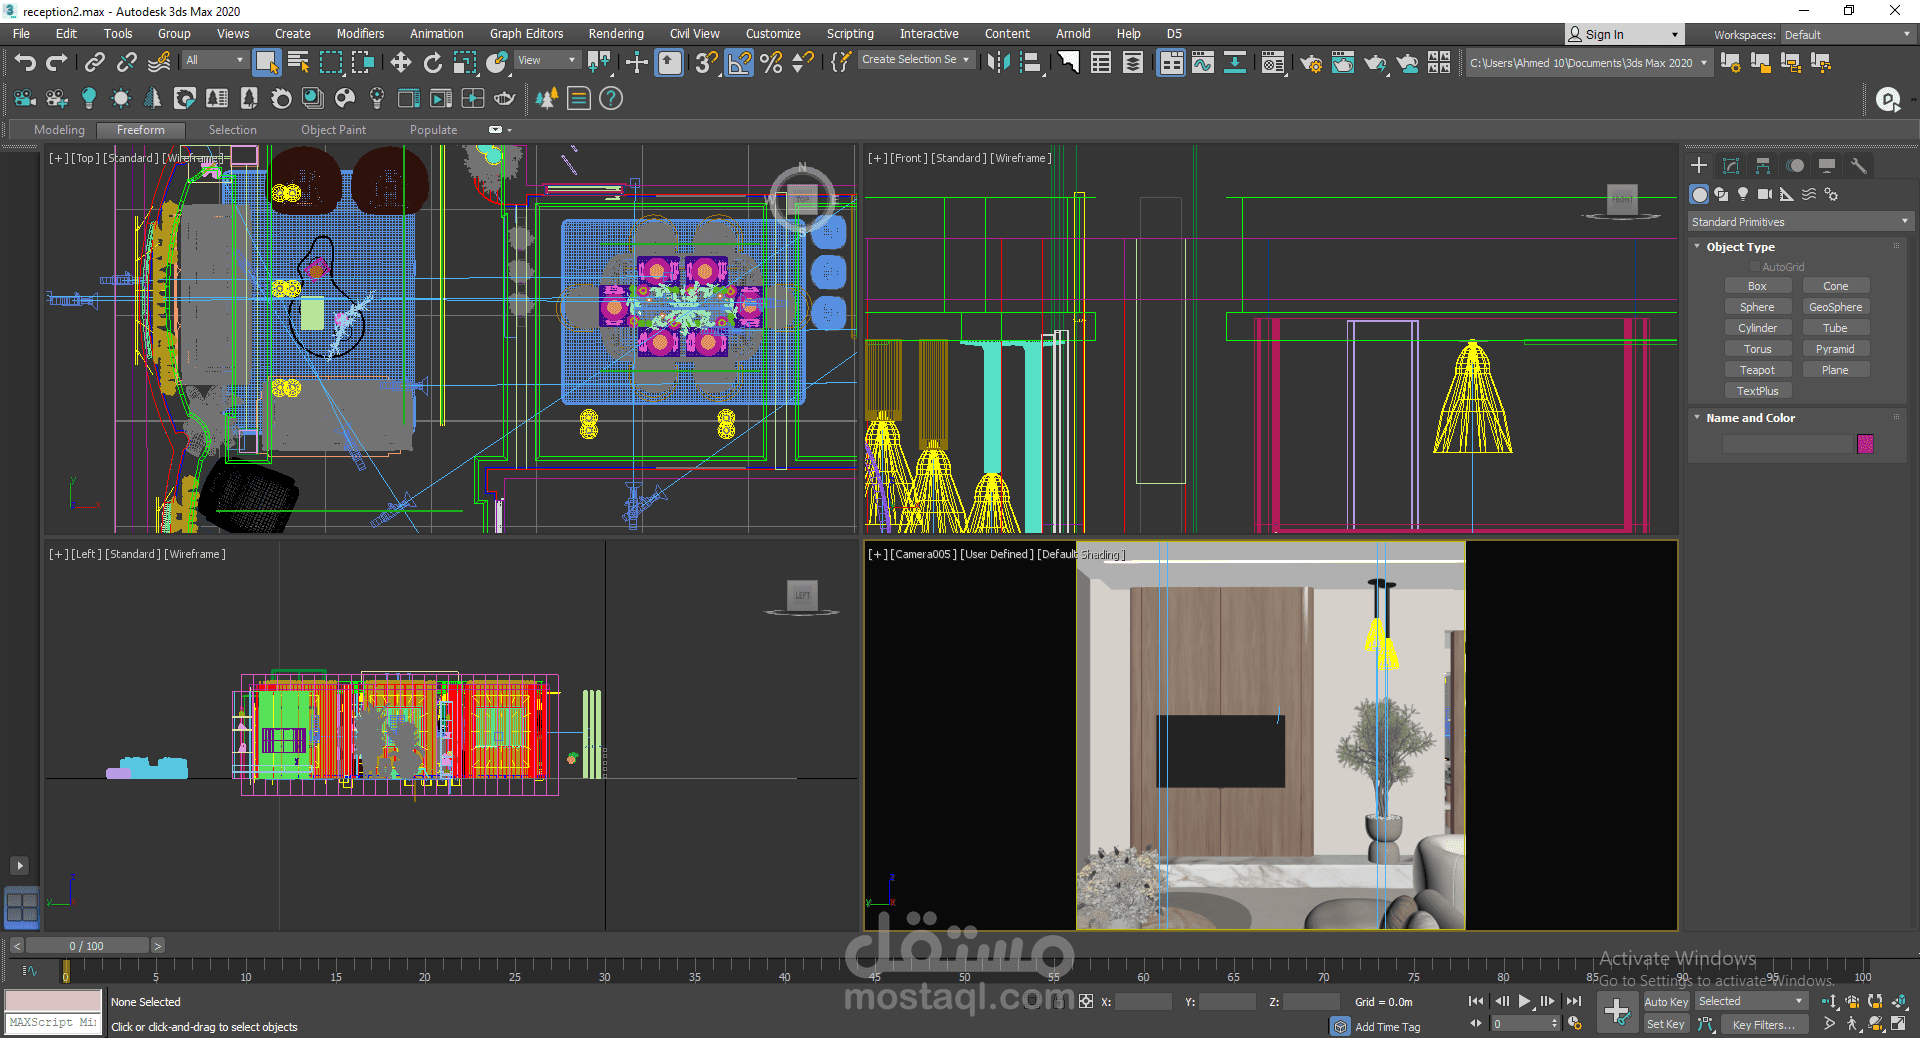The image size is (1920, 1038).
Task: Open the Standard Primitives dropdown
Action: click(1800, 222)
